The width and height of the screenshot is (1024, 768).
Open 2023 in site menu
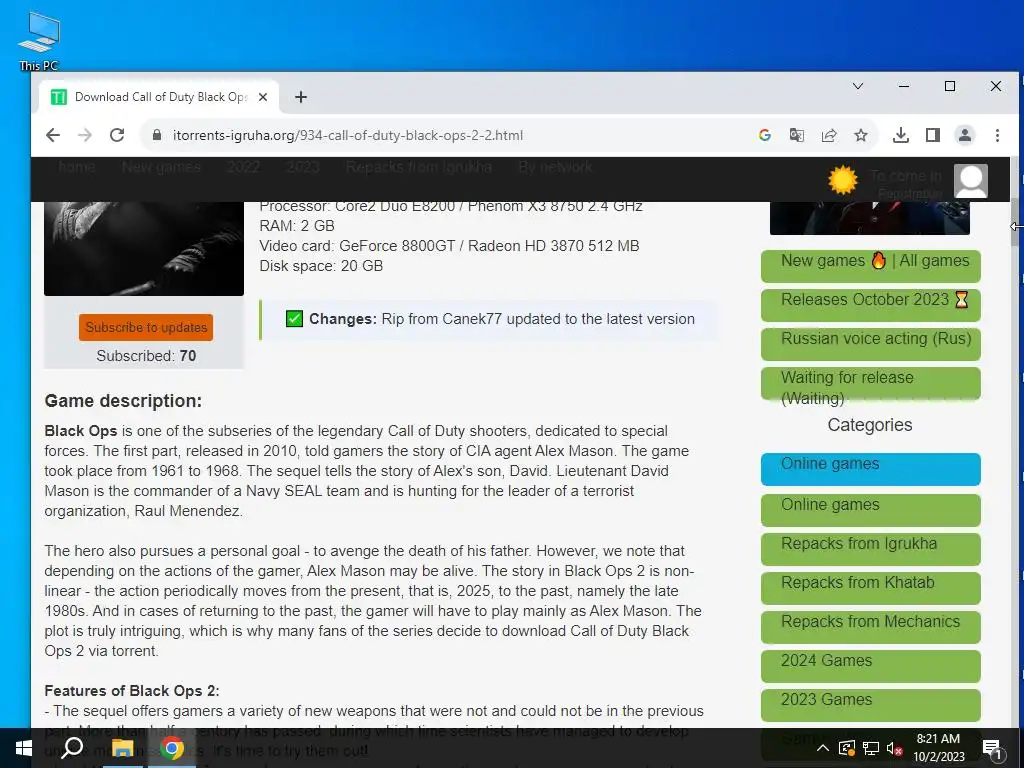[x=303, y=167]
